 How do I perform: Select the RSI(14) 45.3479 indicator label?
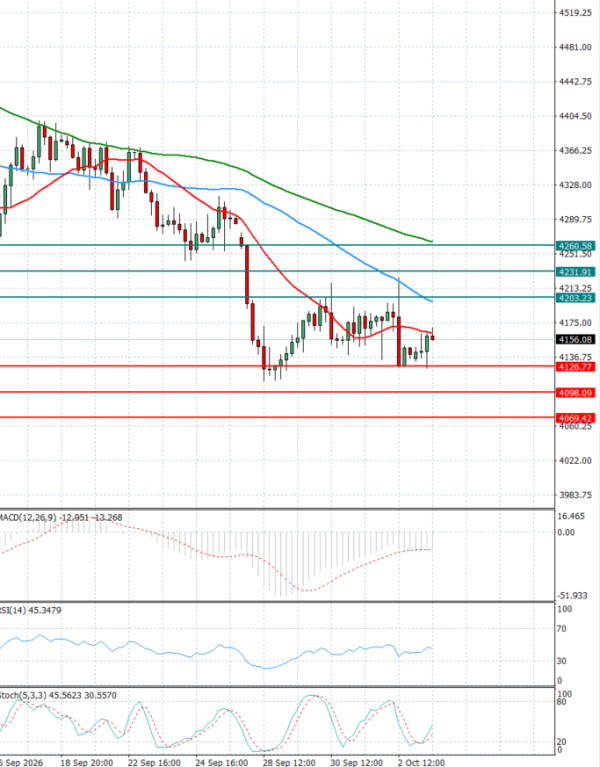click(30, 610)
